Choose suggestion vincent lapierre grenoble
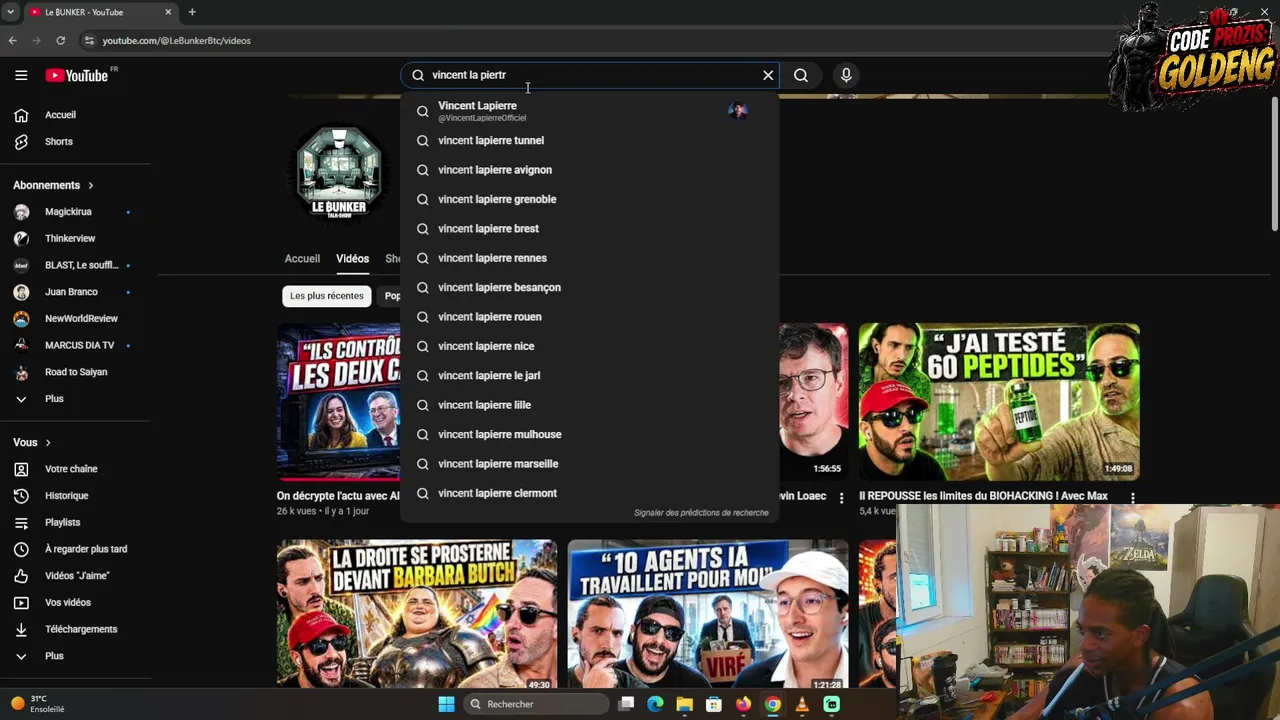 pyautogui.click(x=590, y=199)
